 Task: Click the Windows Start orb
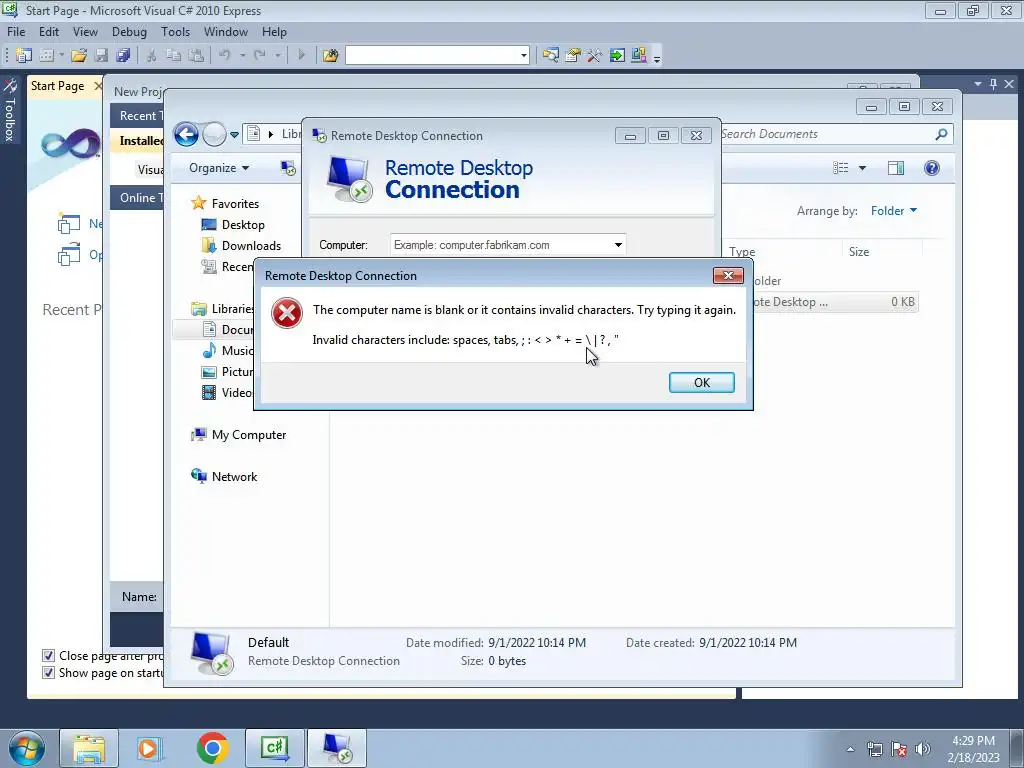pyautogui.click(x=27, y=748)
